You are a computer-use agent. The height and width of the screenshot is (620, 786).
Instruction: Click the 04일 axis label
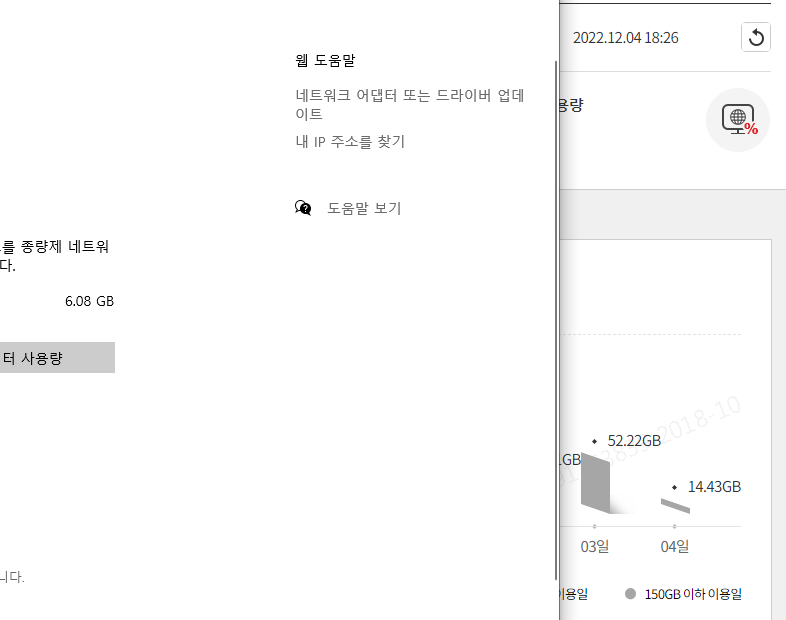(x=675, y=547)
